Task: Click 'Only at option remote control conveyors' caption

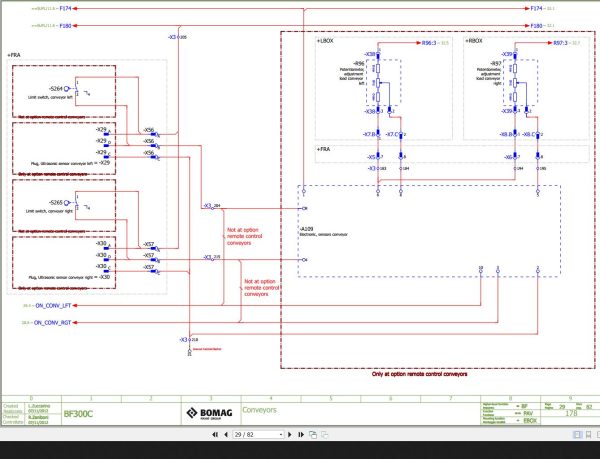Action: (x=419, y=374)
